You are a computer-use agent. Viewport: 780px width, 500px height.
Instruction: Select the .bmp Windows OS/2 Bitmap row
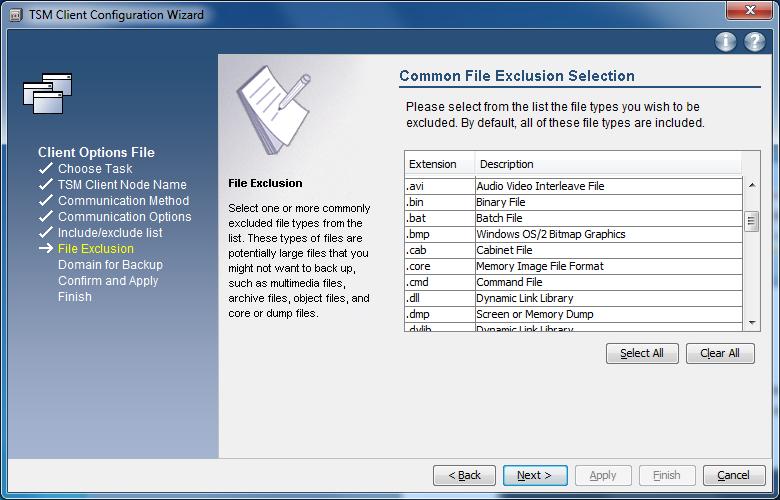573,234
